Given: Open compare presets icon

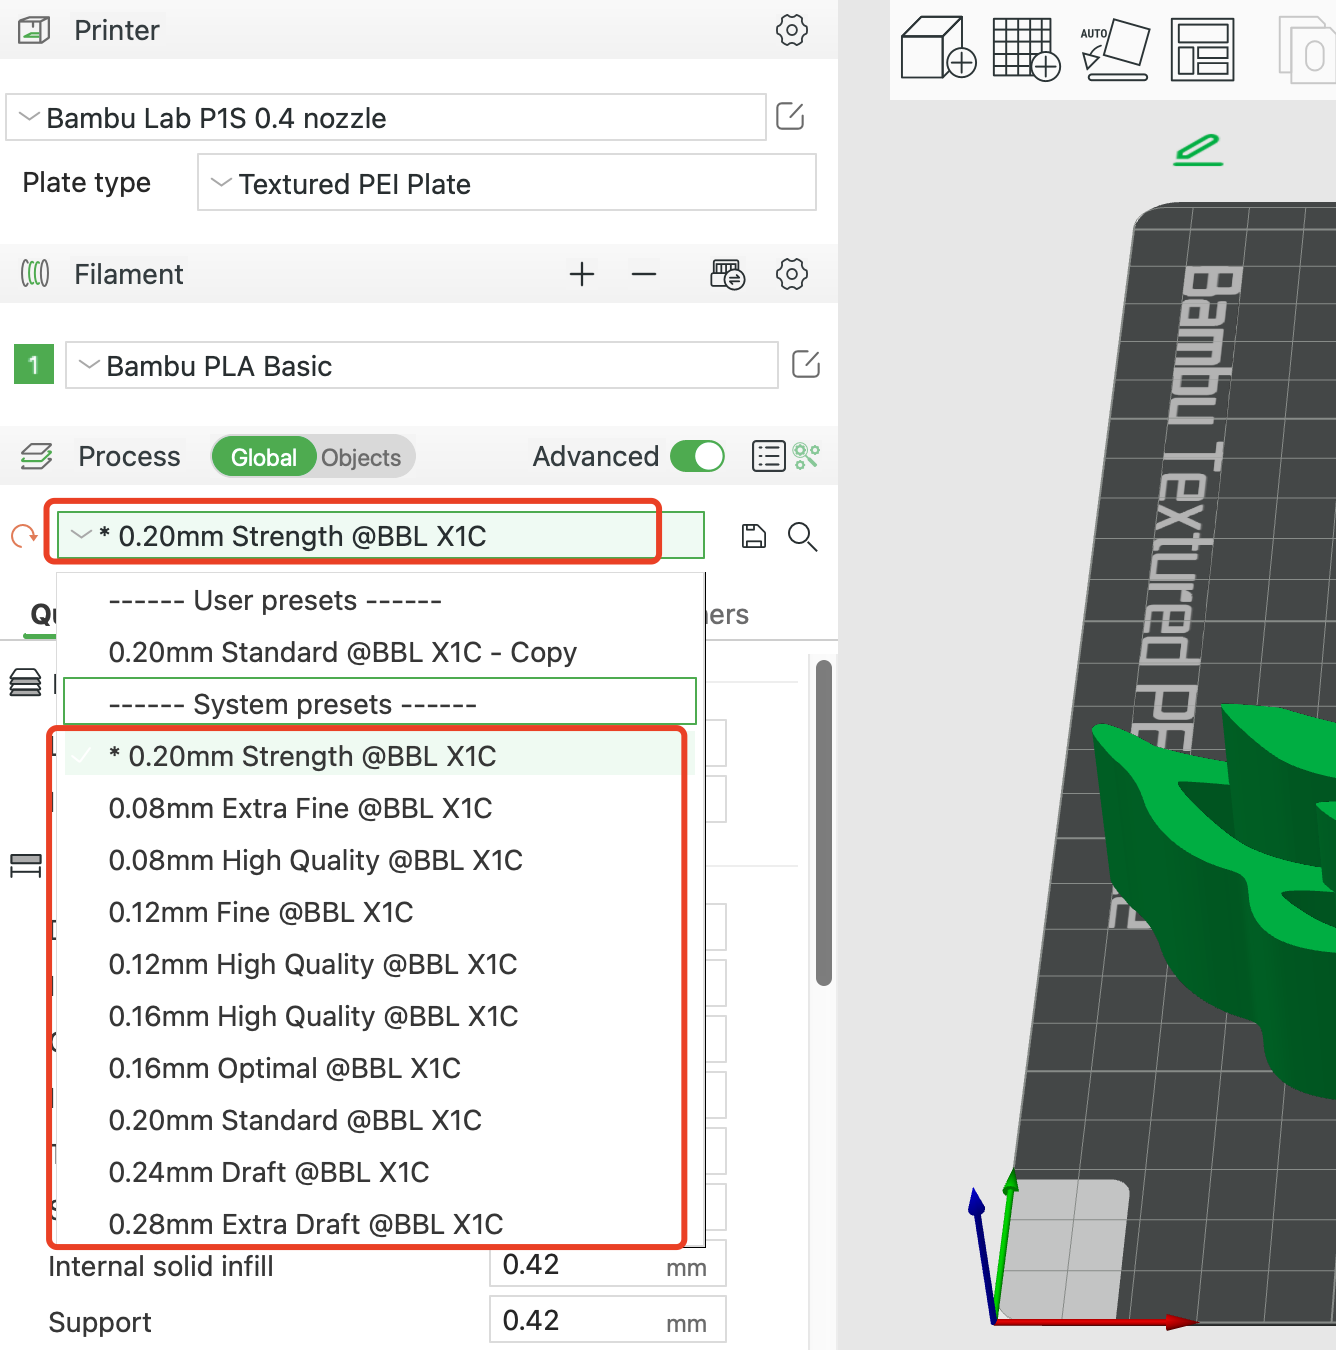Looking at the screenshot, I should tap(806, 456).
